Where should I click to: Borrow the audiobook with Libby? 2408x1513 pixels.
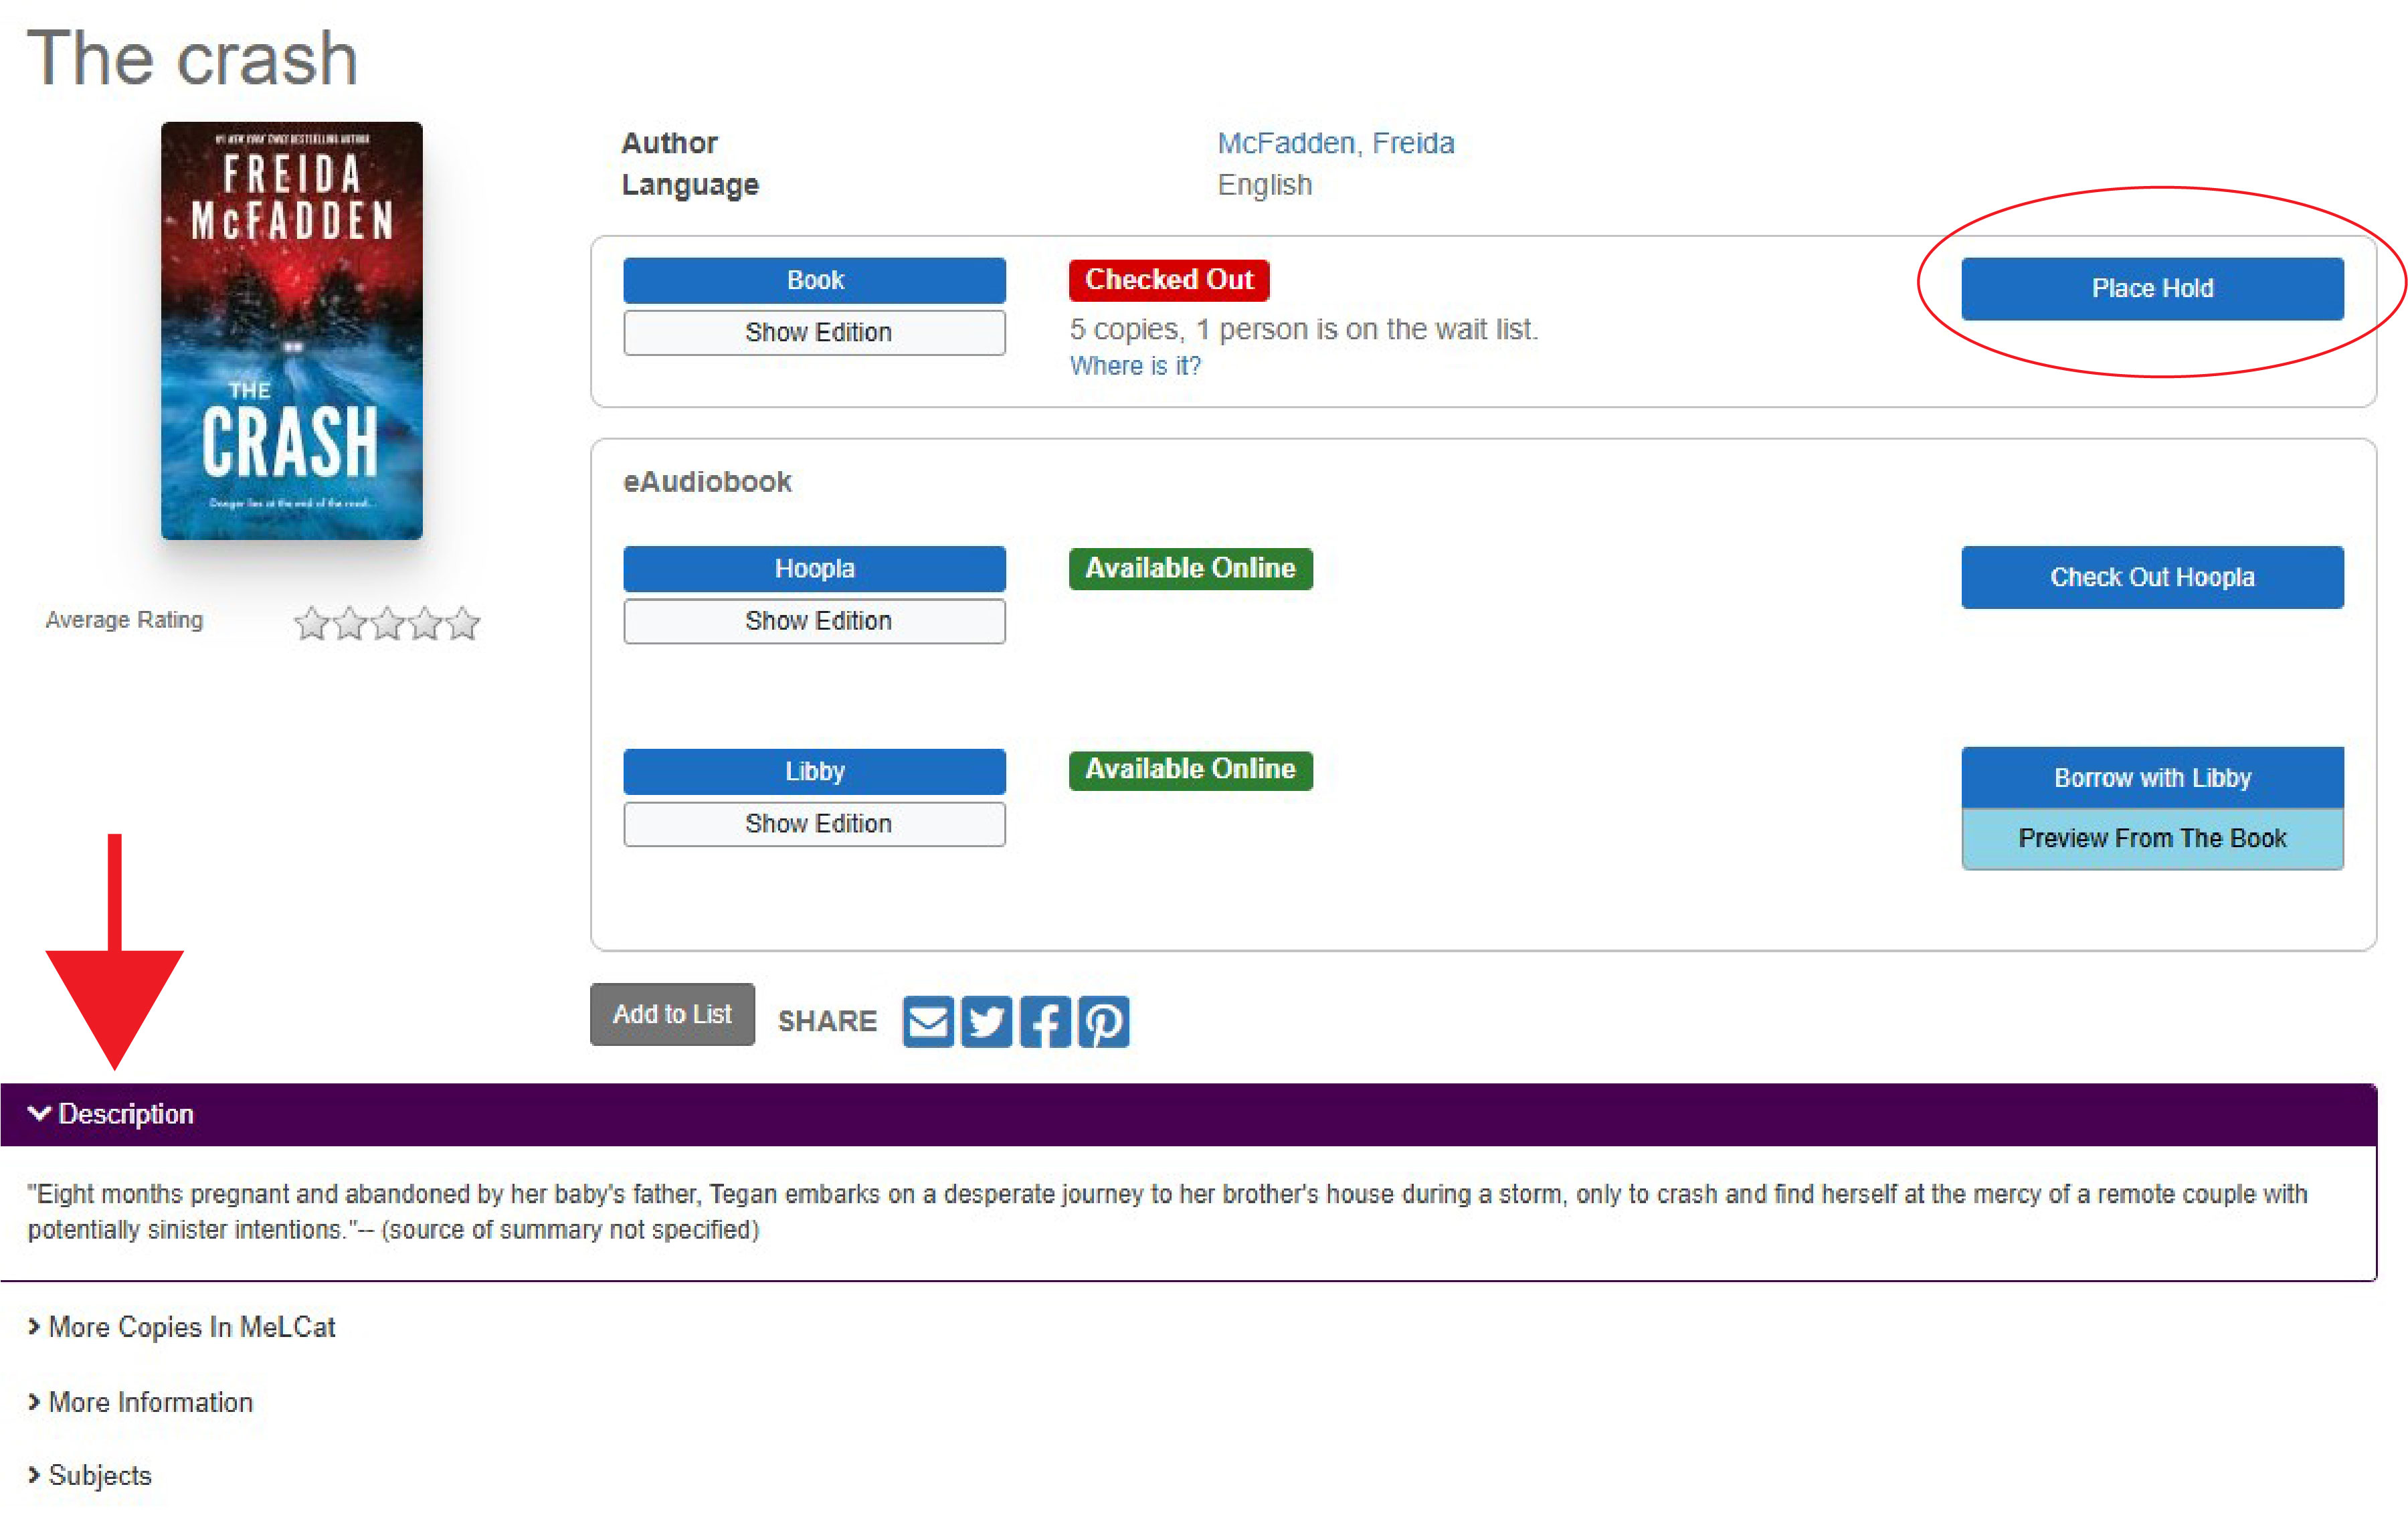click(2152, 777)
